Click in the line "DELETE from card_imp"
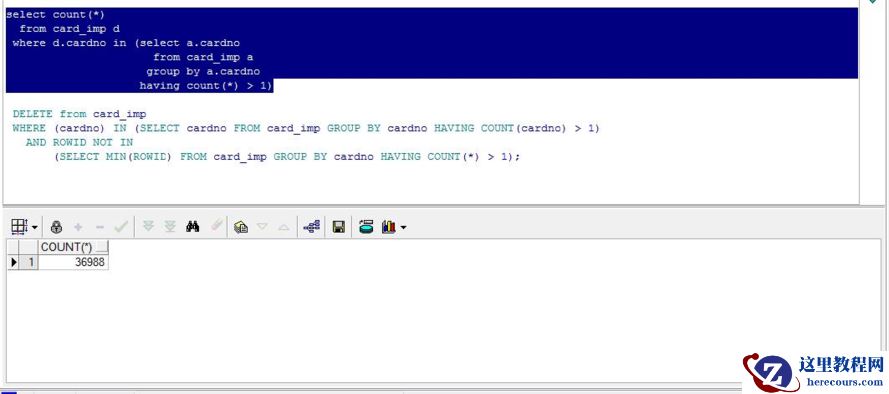 pos(79,114)
